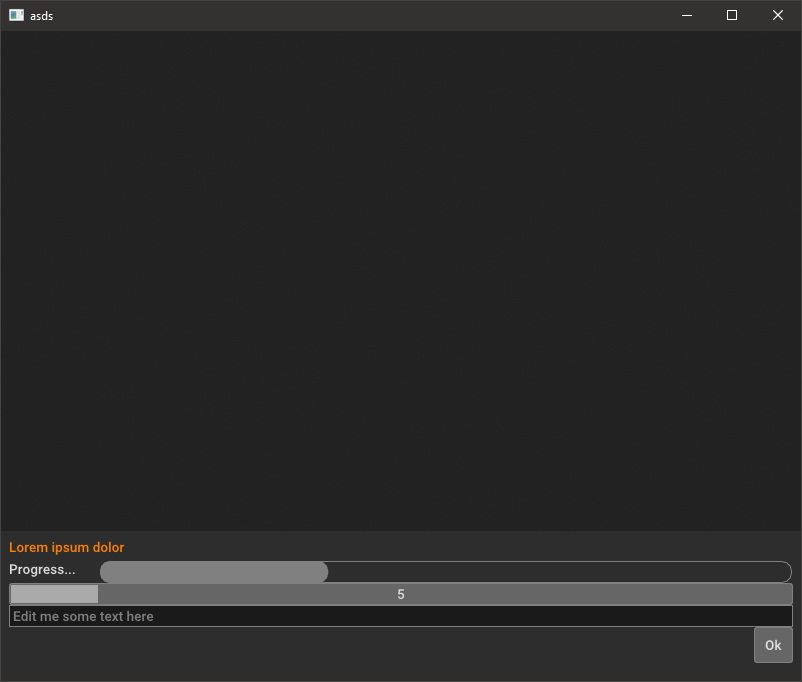Click the horizontal scrollbar thumb next to Progress
The height and width of the screenshot is (682, 802).
point(213,571)
